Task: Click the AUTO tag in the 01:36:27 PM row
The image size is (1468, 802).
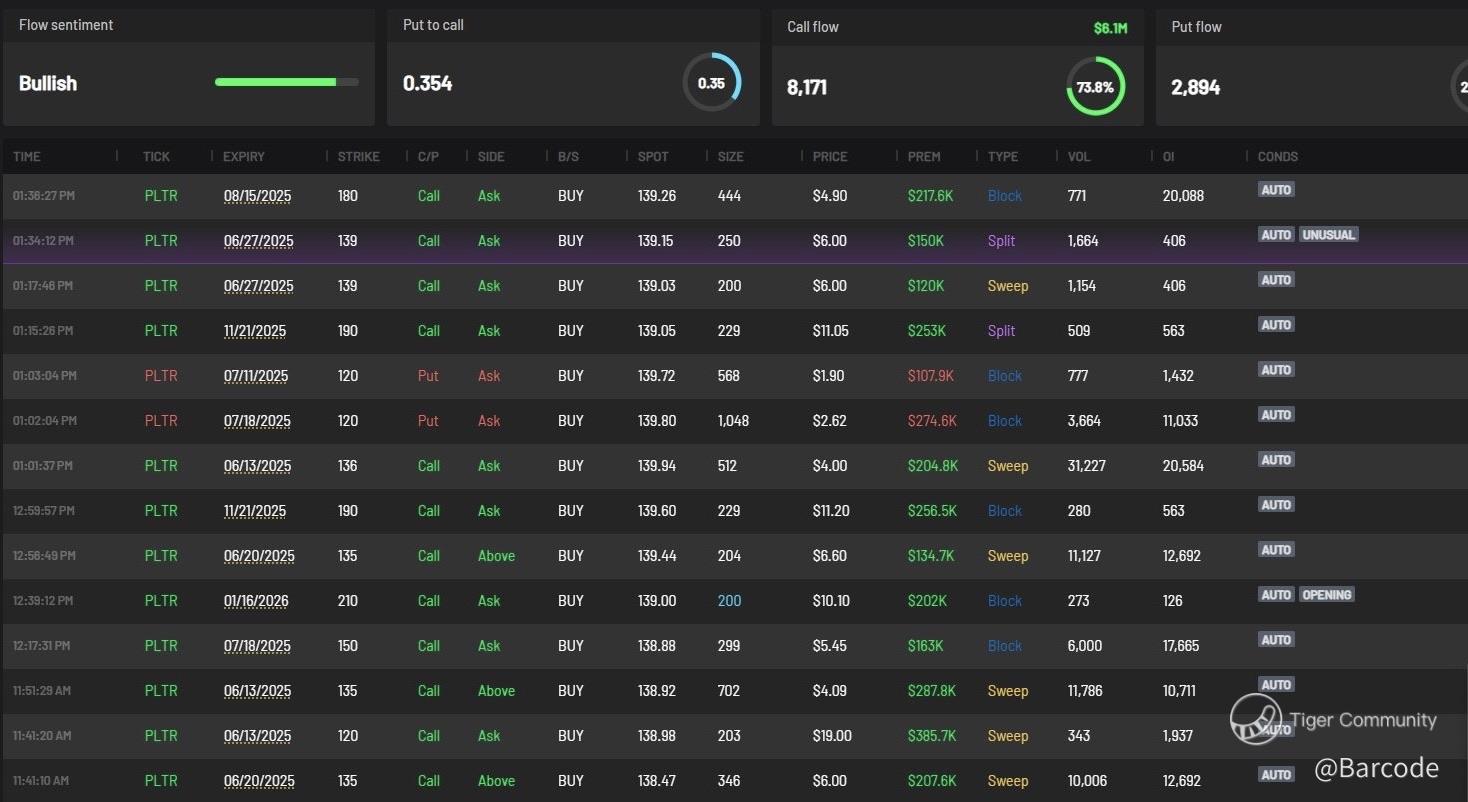Action: point(1276,190)
